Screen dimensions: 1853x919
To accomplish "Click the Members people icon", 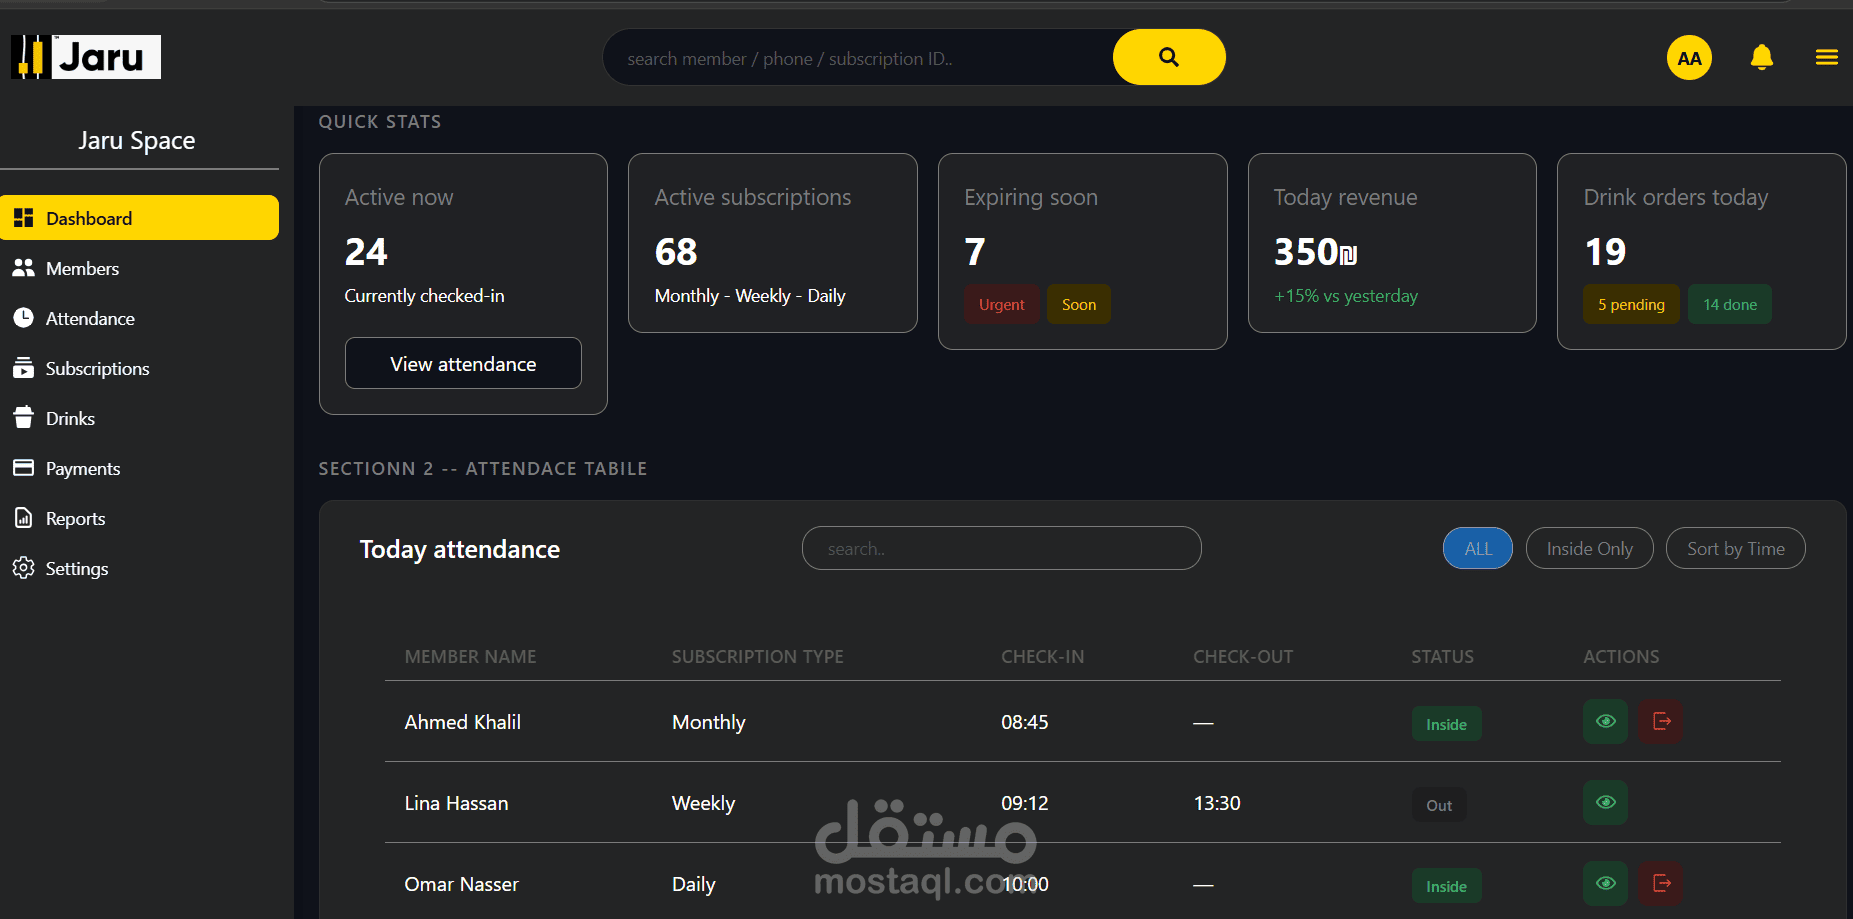I will [x=24, y=268].
